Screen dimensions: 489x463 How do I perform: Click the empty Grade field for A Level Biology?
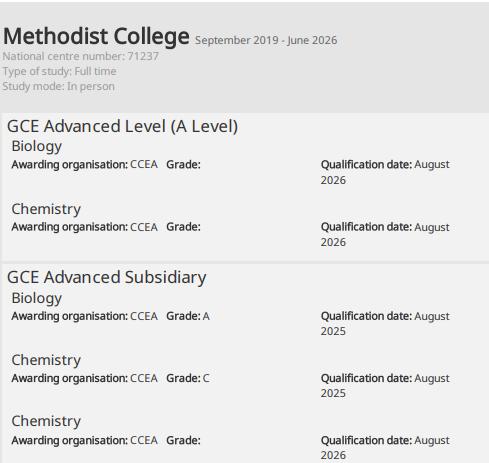(183, 165)
